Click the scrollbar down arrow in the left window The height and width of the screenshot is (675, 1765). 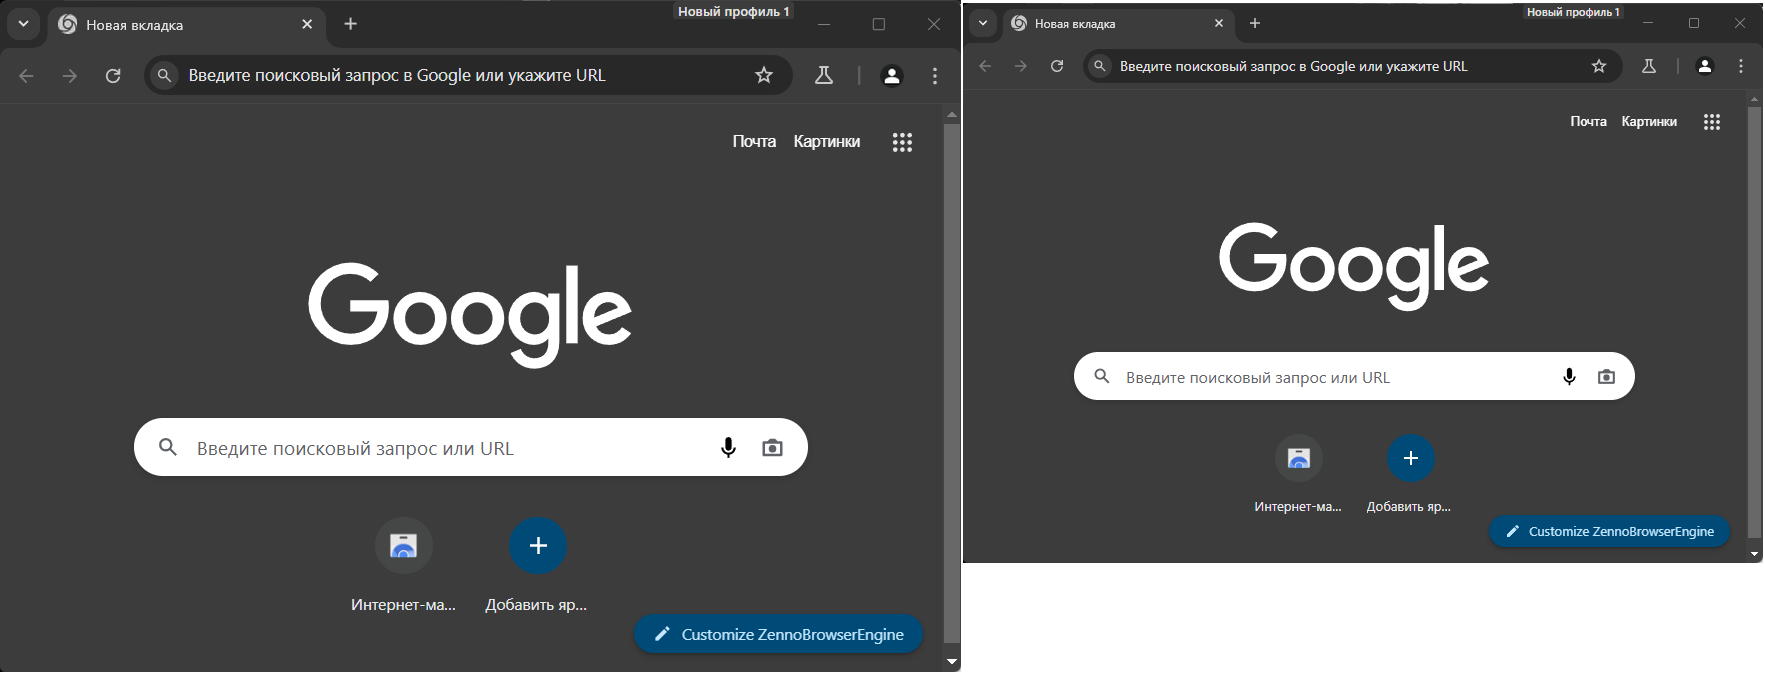(x=952, y=662)
